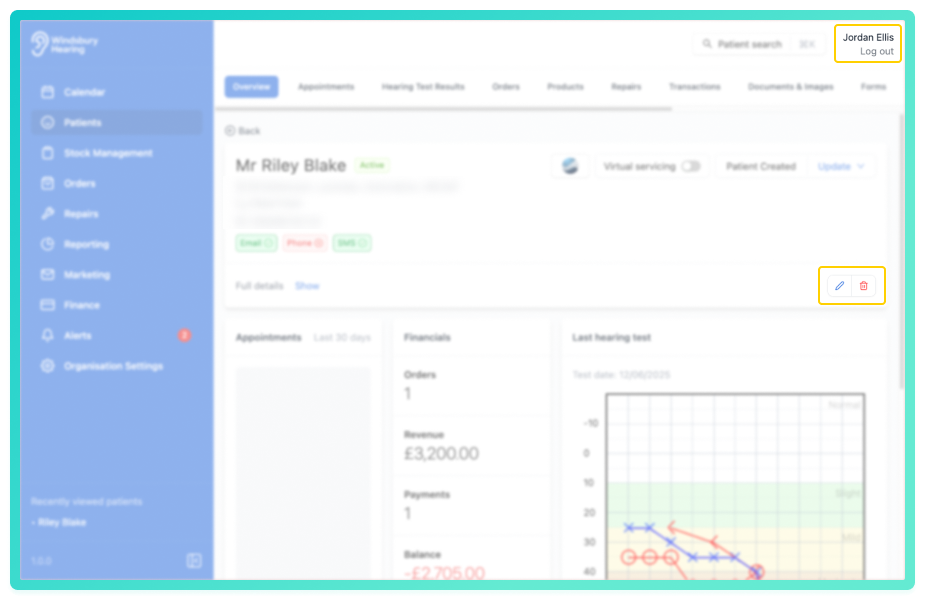Click the search magnifier icon
The height and width of the screenshot is (600, 925).
click(x=707, y=44)
